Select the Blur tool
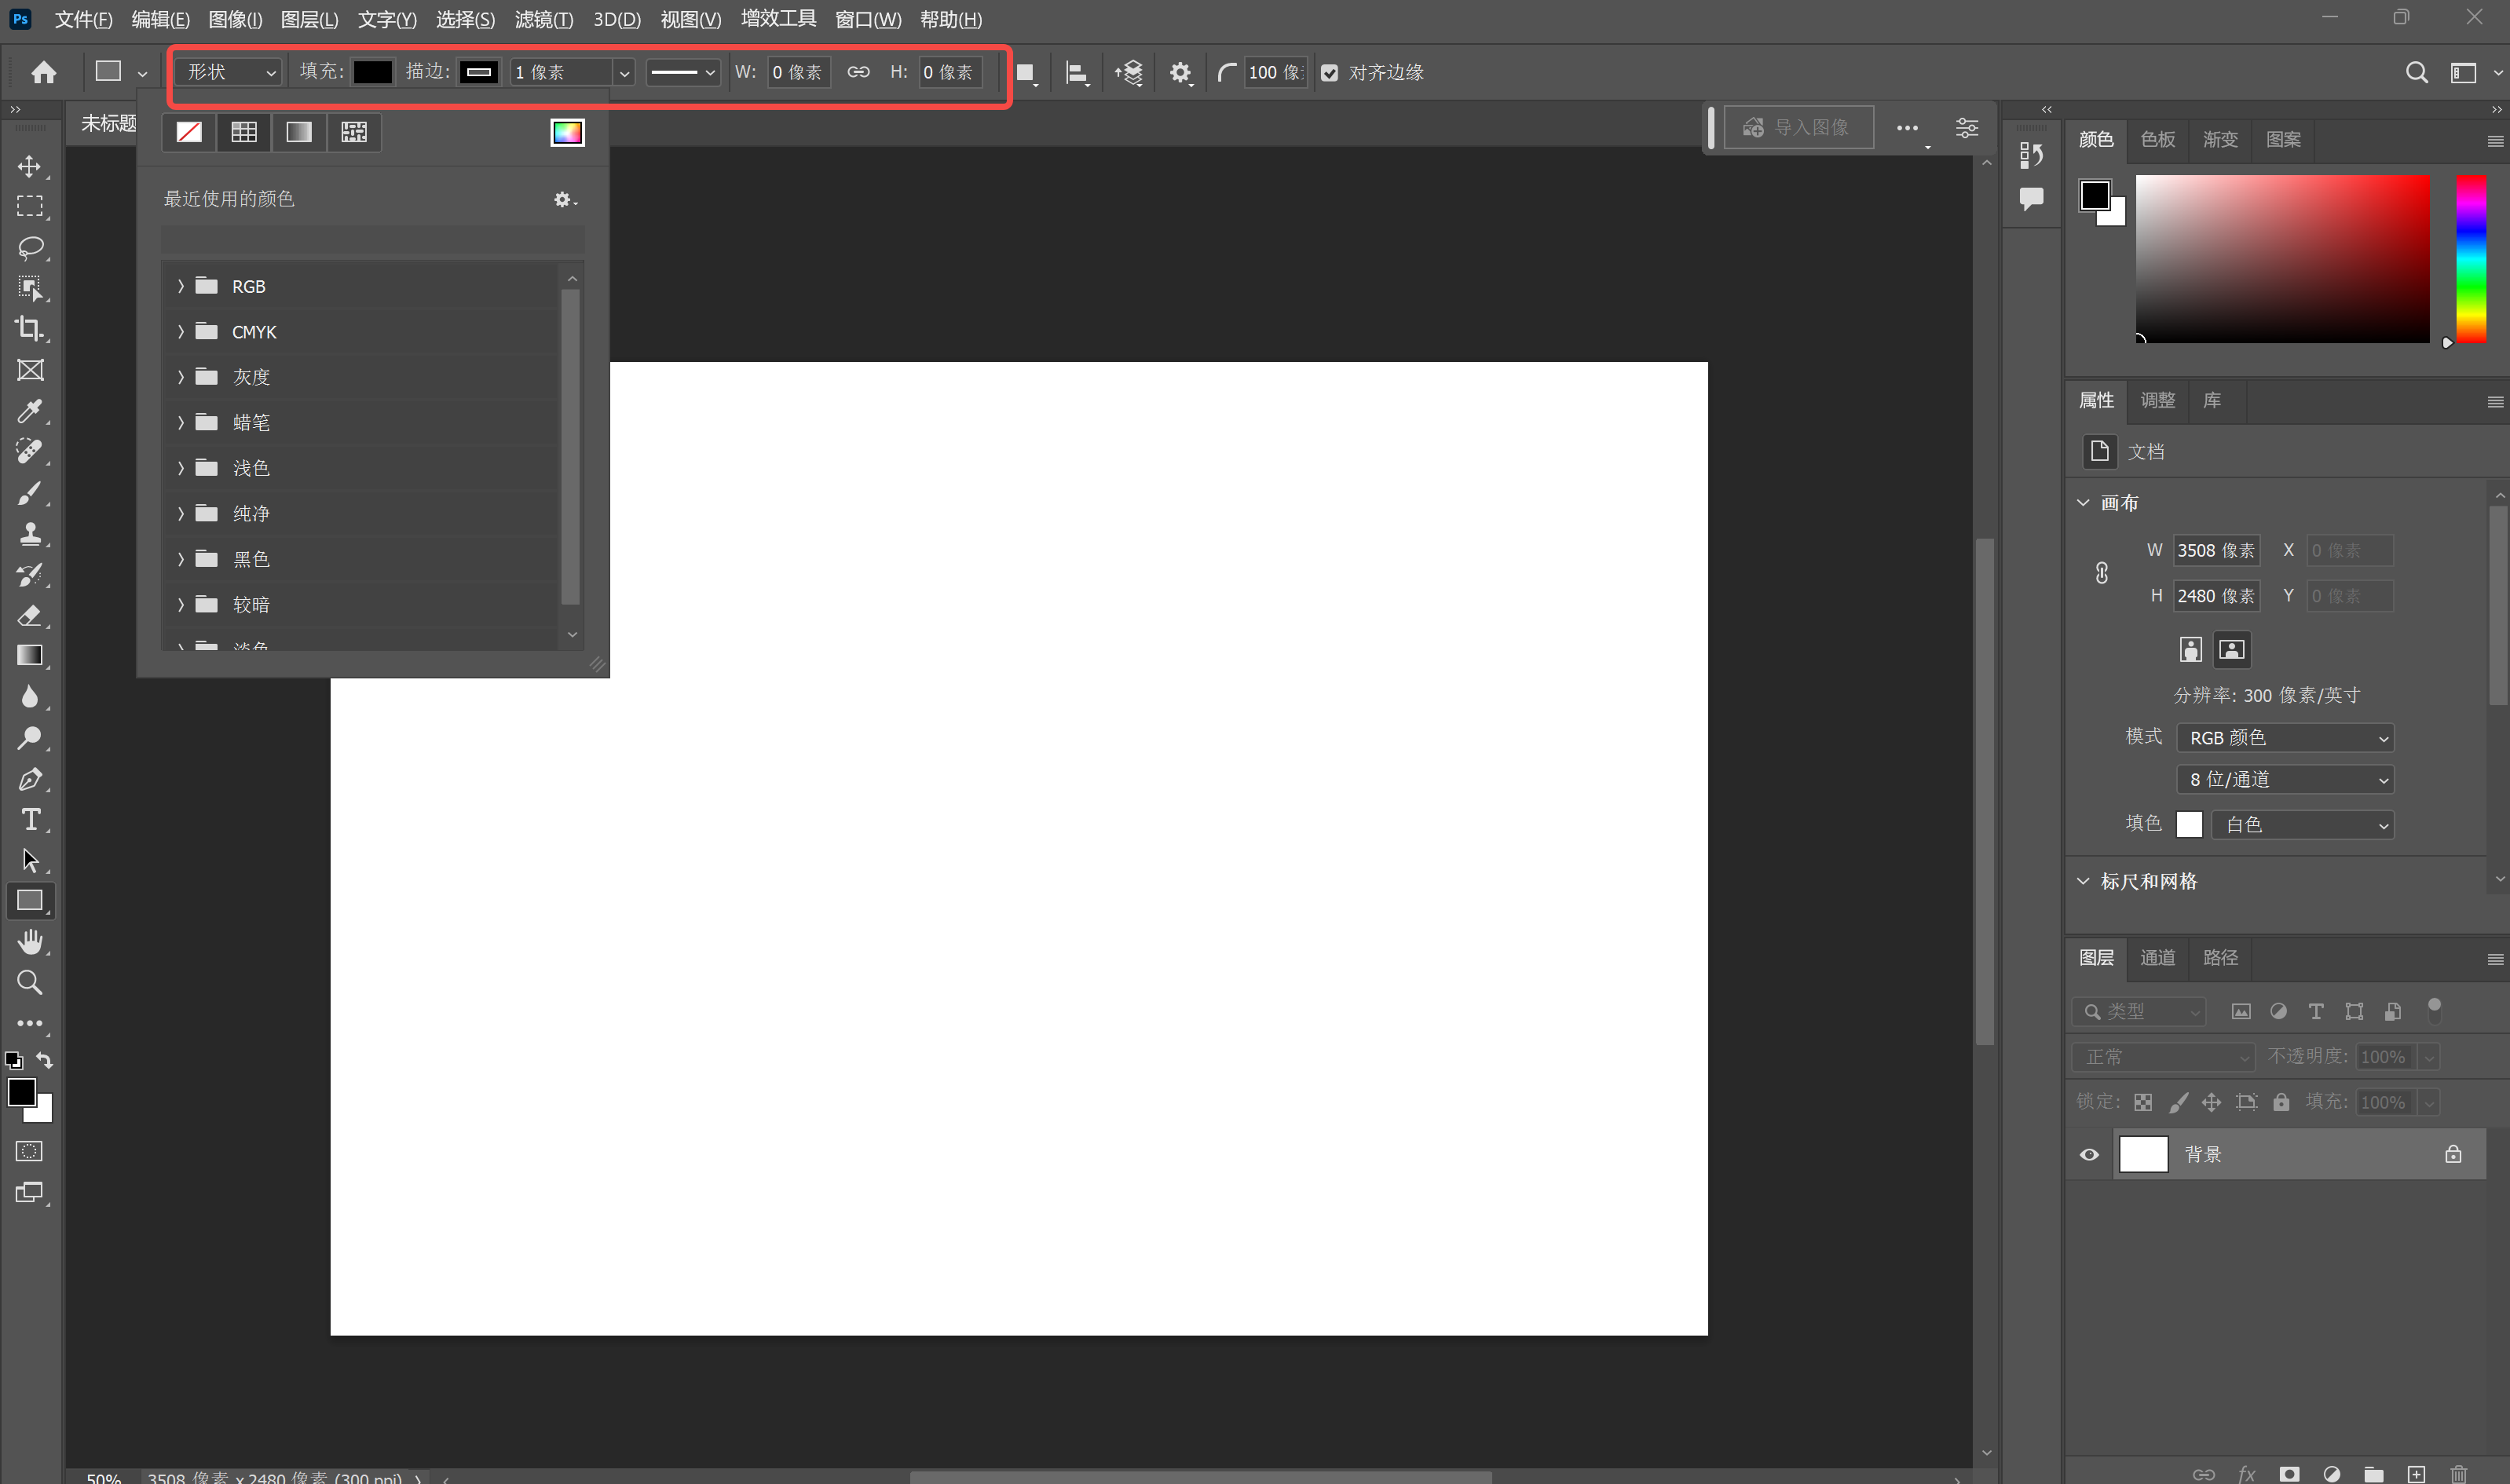 coord(30,697)
